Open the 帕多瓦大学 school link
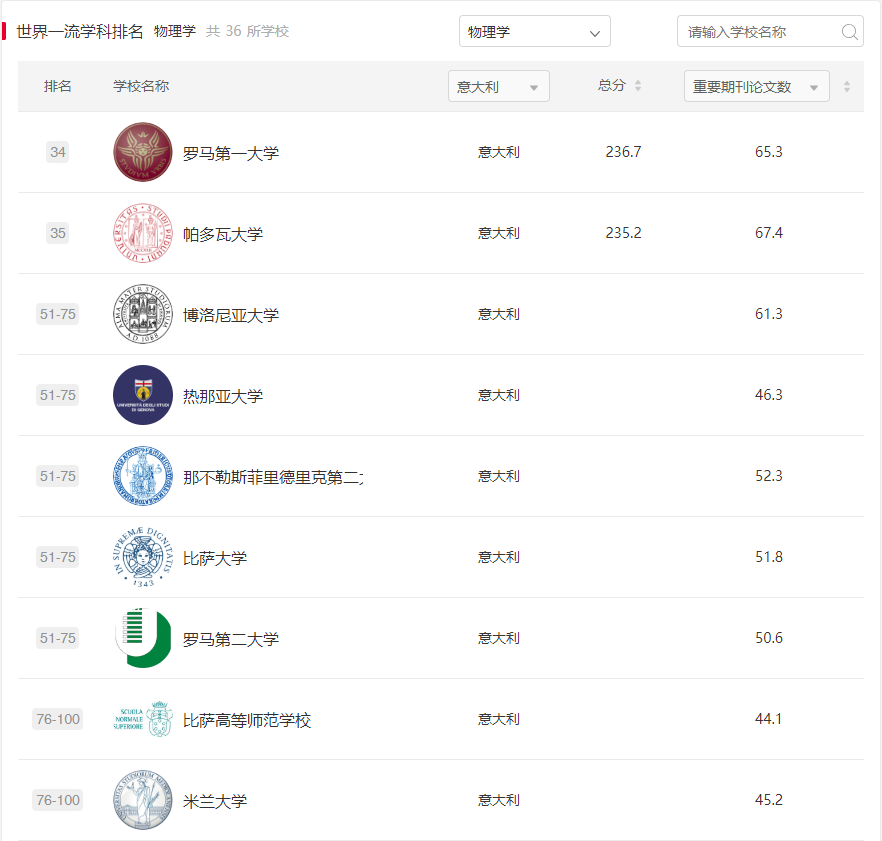Viewport: 882px width, 841px height. coord(223,234)
